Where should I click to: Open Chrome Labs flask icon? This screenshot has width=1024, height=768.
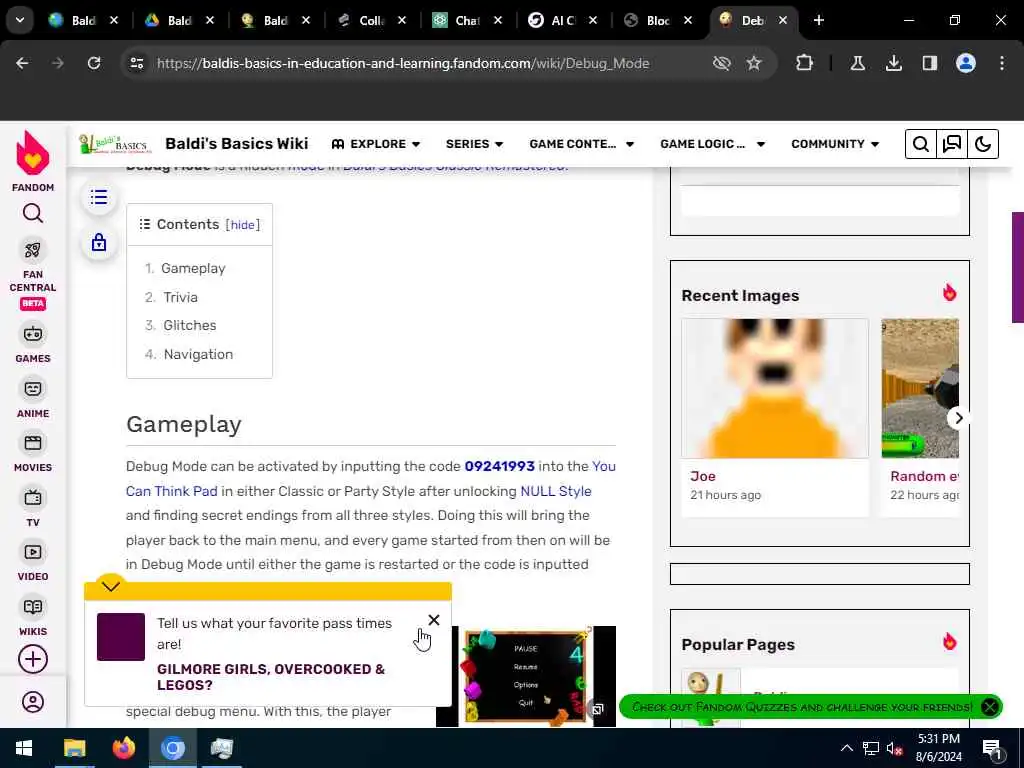click(857, 63)
